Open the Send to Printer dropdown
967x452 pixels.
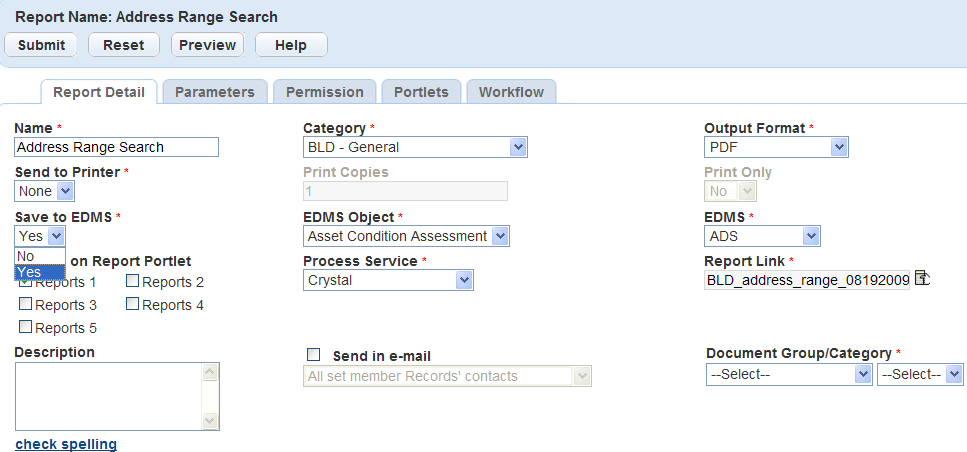click(x=44, y=191)
